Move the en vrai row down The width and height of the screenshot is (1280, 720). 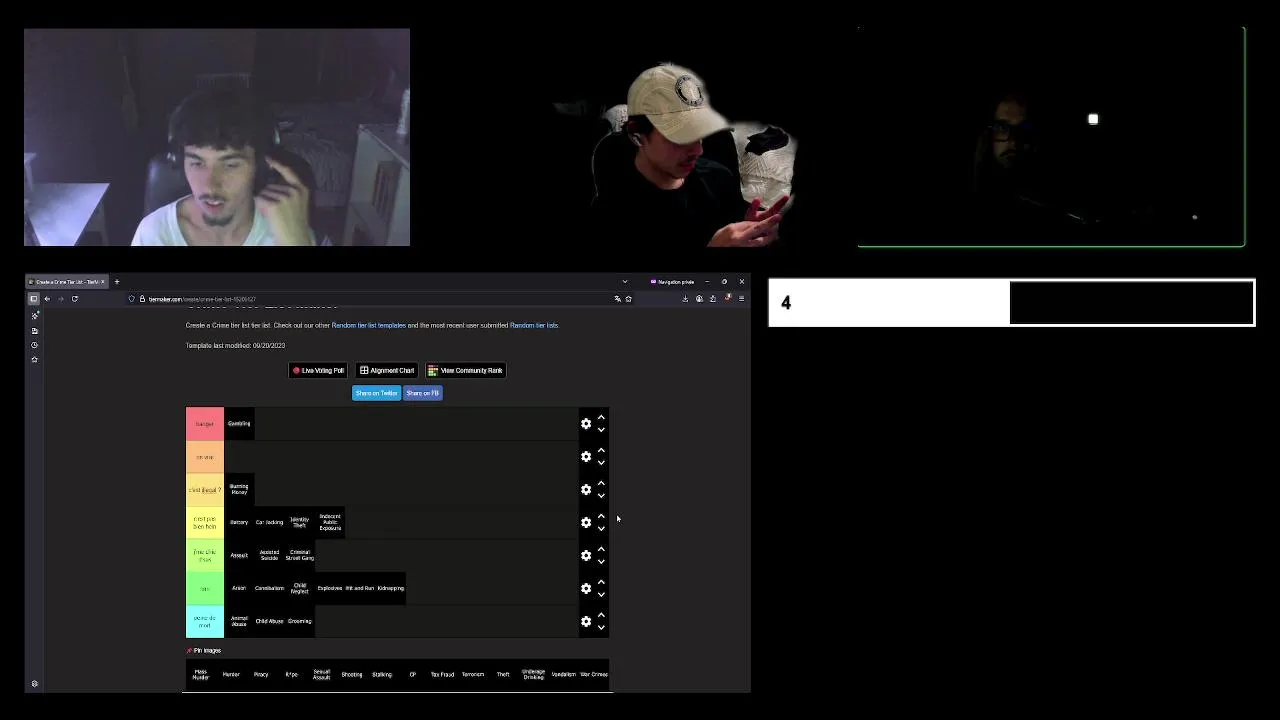601,463
